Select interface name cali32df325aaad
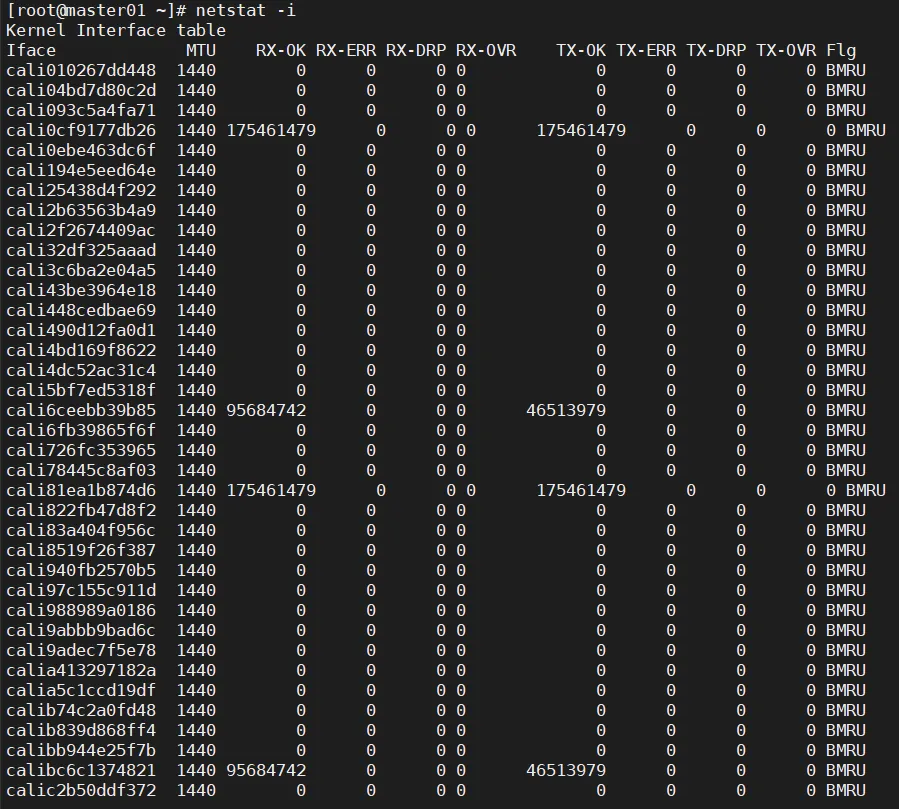 [x=81, y=251]
